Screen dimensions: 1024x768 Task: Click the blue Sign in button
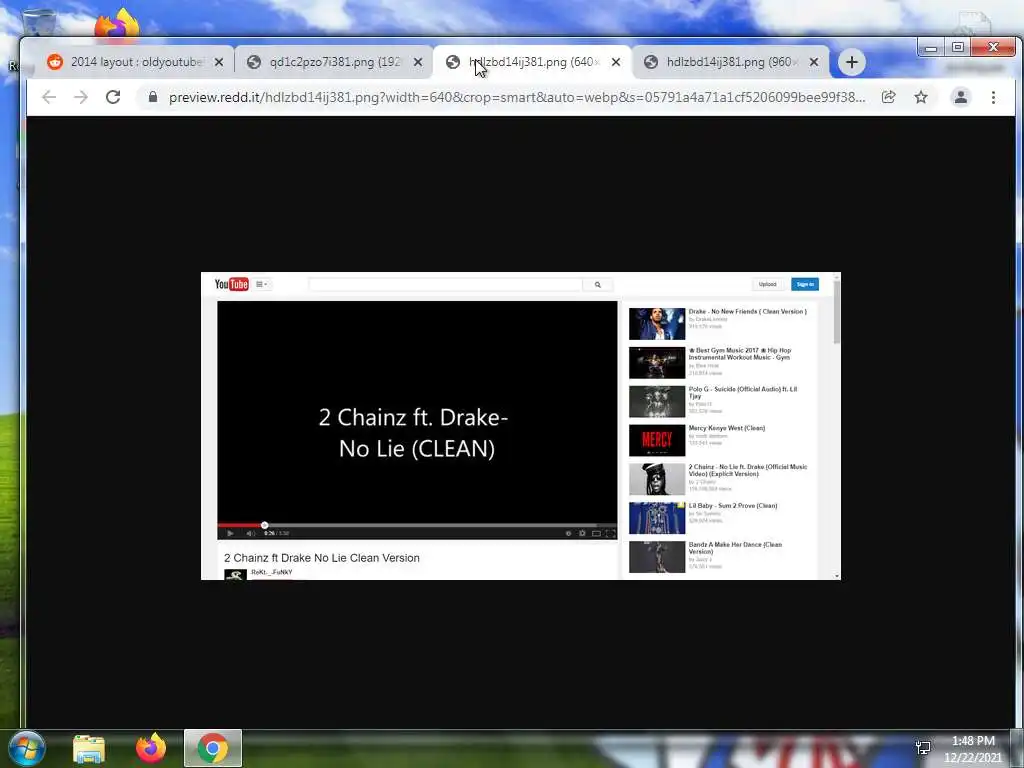tap(805, 284)
